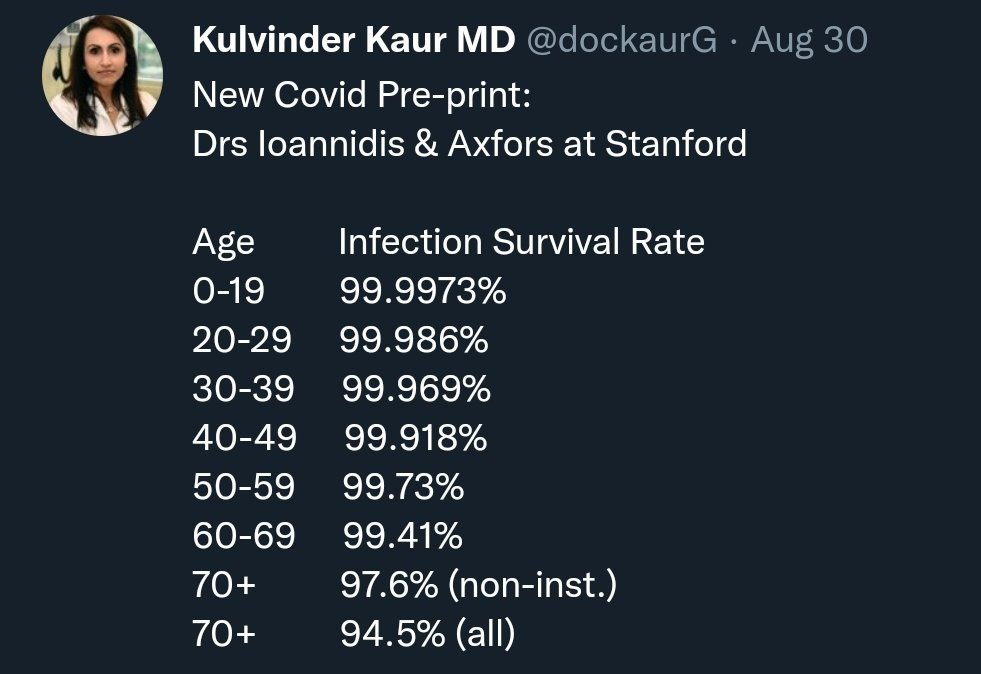
Task: Click the "Drs Ioannidis & Axfors at Stanford" line
Action: [469, 144]
